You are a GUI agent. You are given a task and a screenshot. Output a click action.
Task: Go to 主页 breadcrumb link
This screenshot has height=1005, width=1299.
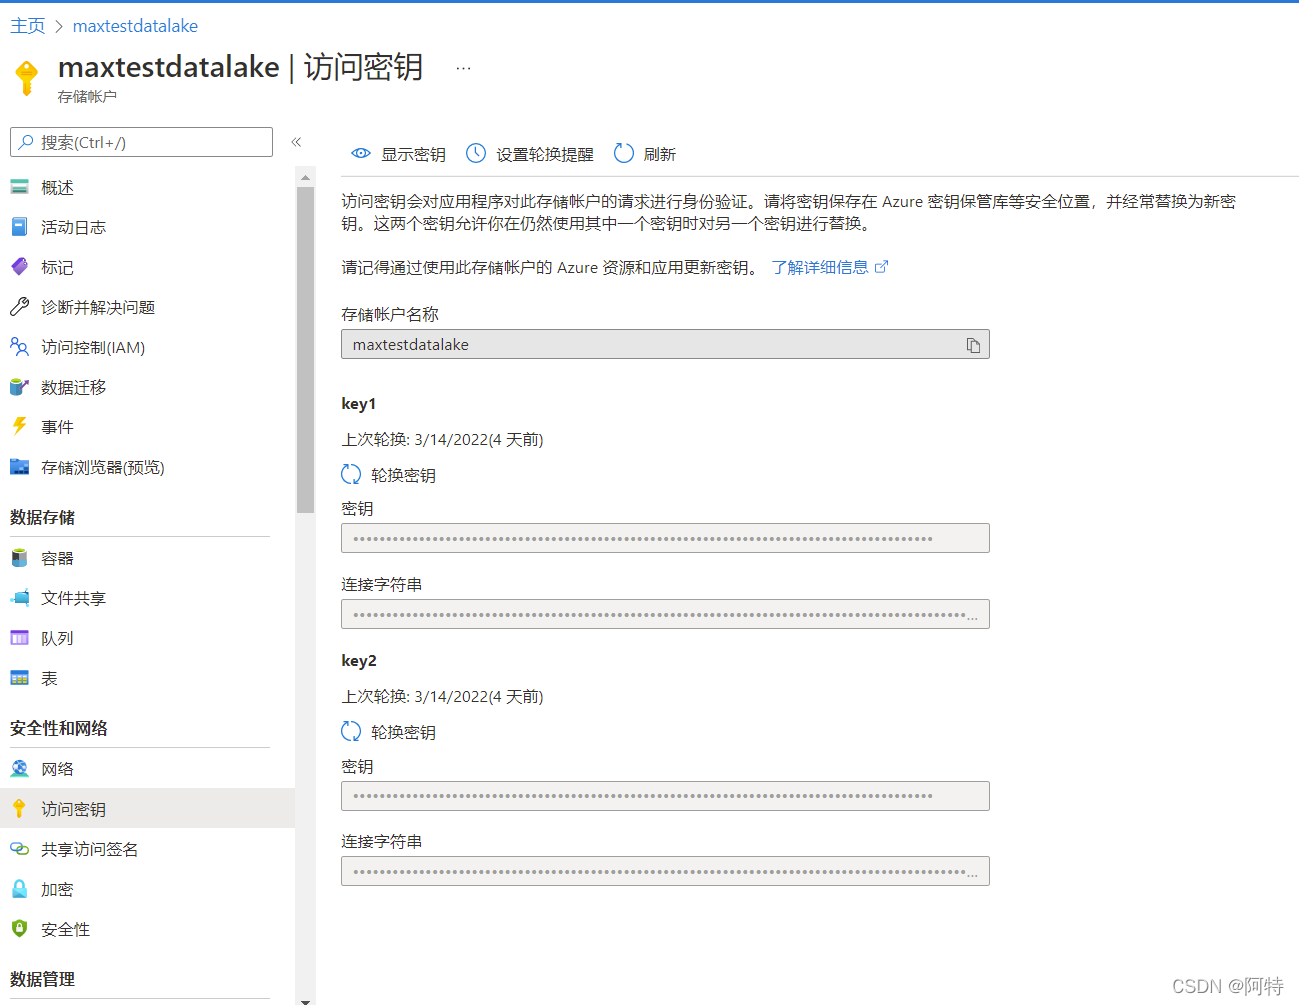point(27,26)
